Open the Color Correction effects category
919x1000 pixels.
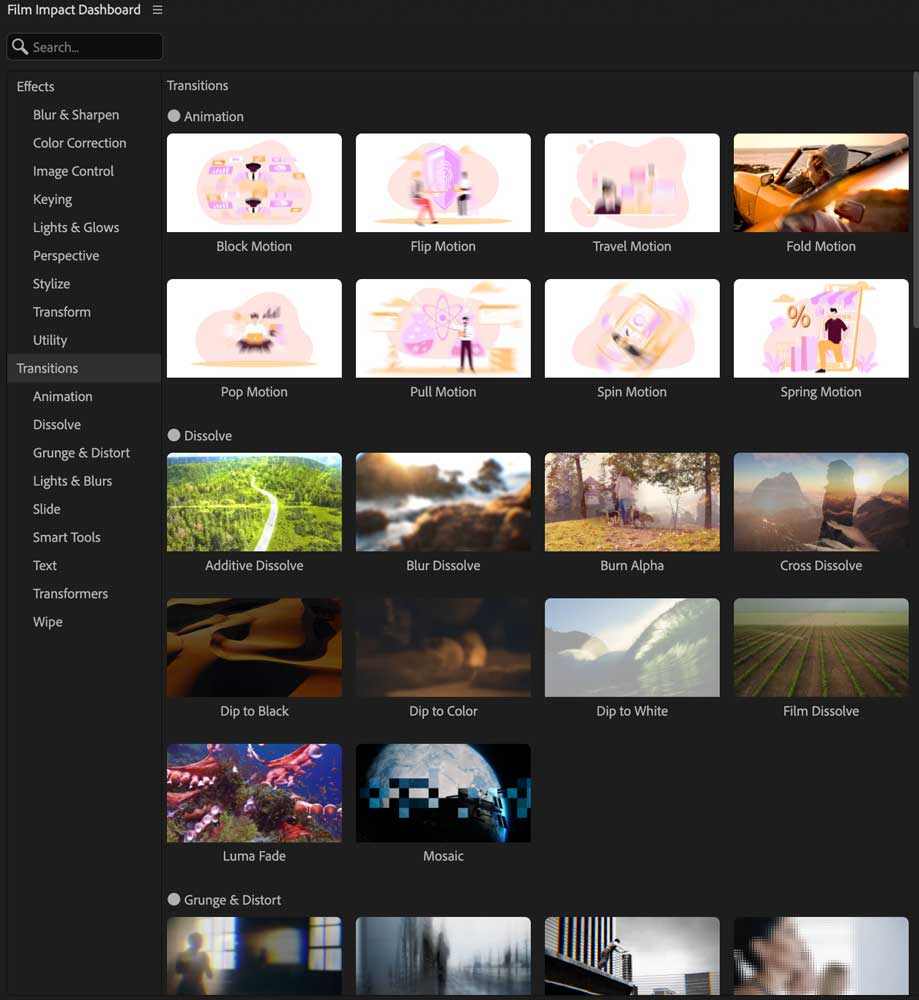pyautogui.click(x=79, y=143)
